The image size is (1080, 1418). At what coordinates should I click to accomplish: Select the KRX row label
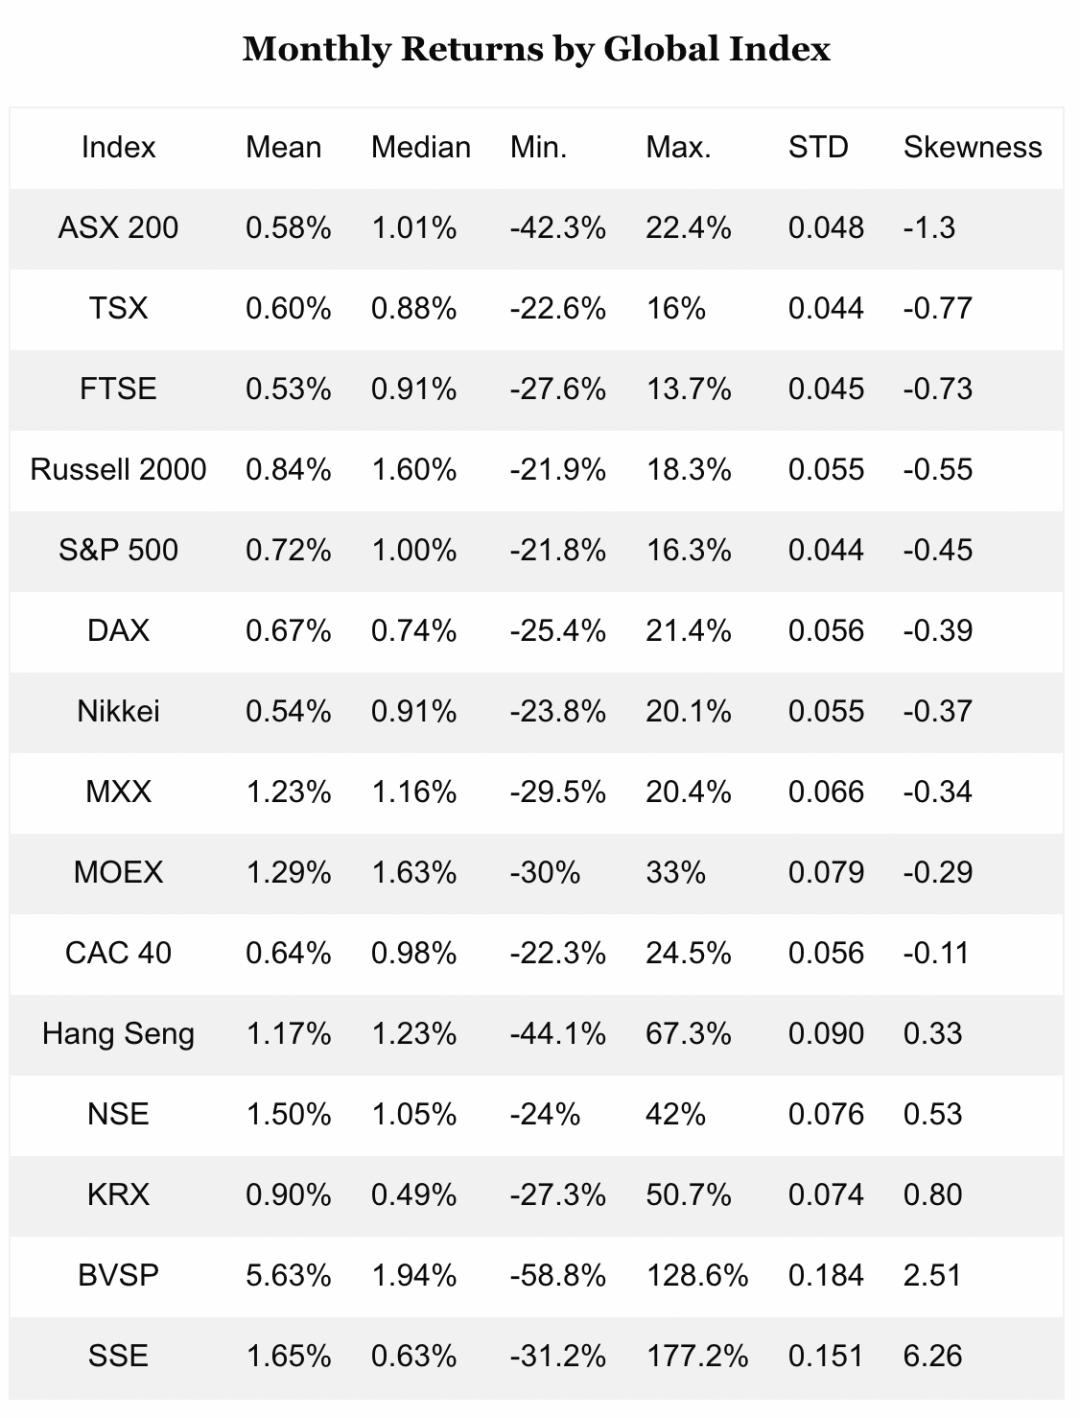tap(118, 1194)
